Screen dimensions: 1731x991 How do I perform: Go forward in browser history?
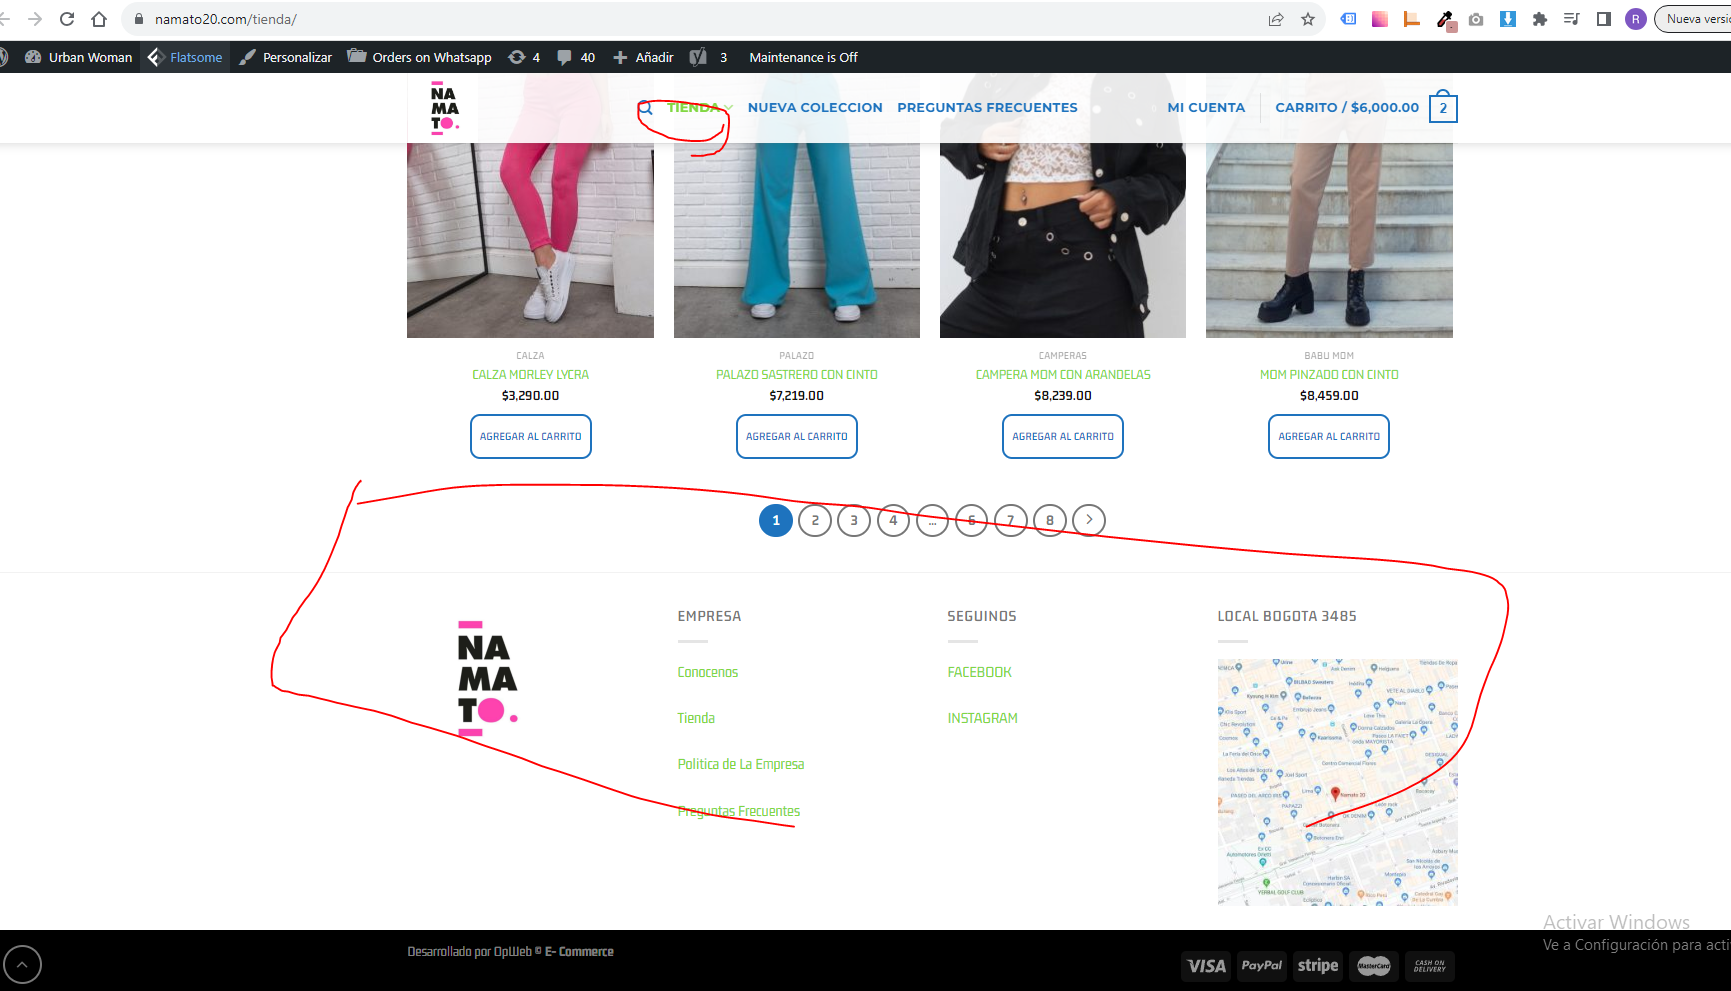click(x=35, y=19)
